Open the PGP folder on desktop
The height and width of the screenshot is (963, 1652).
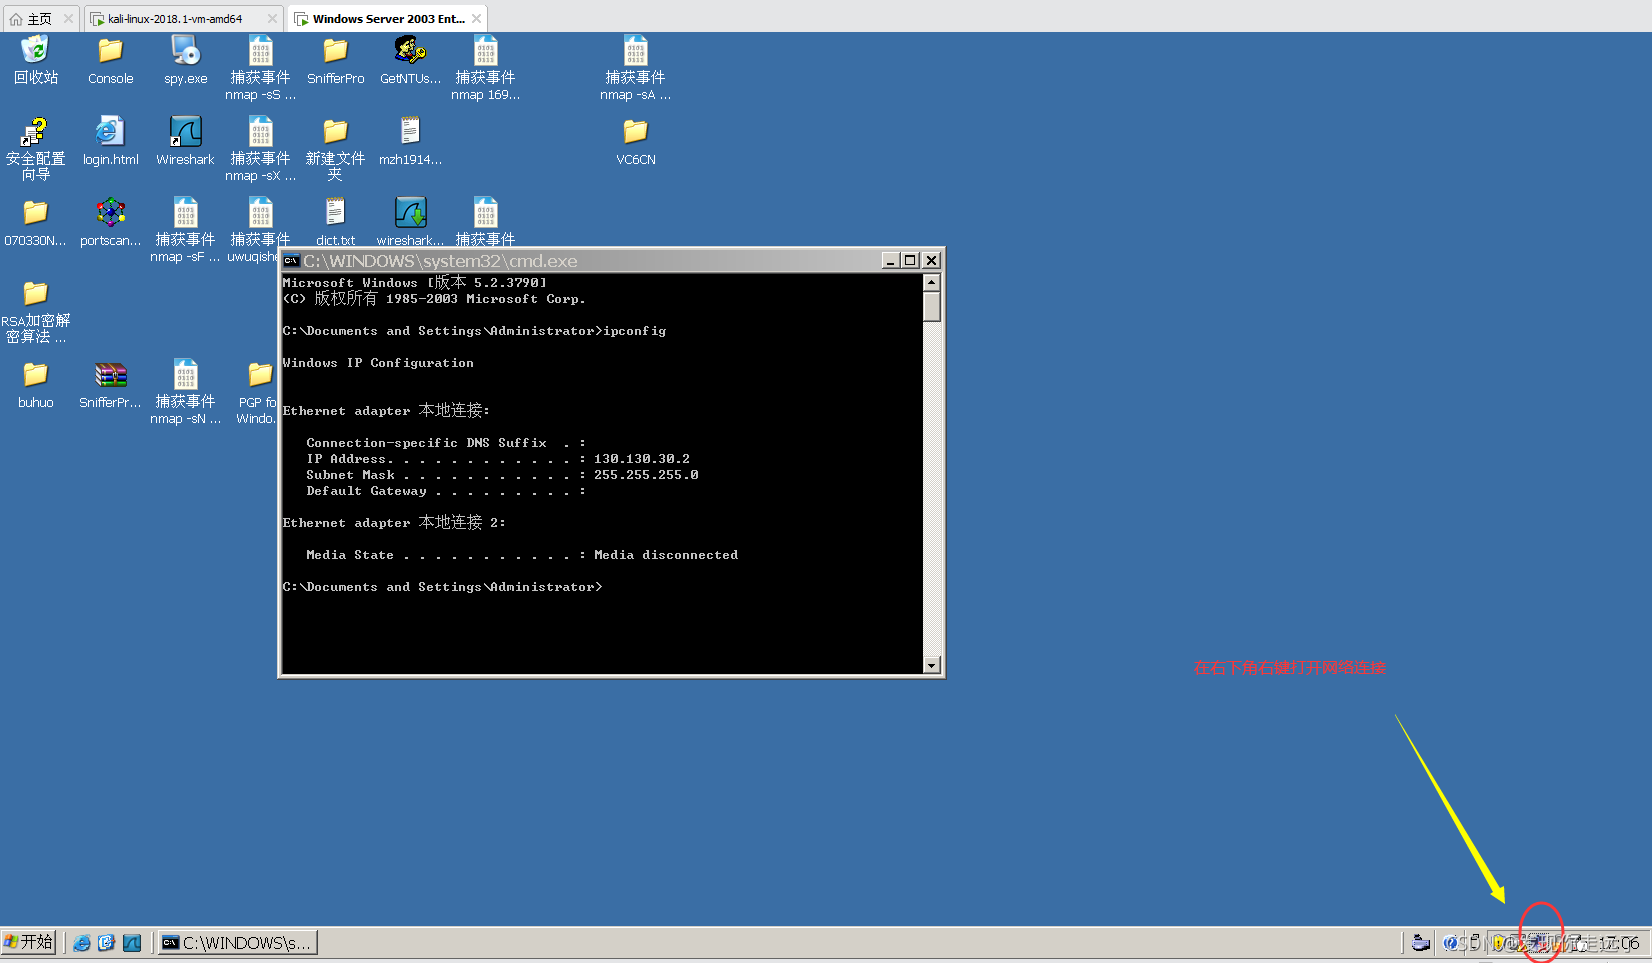(258, 392)
